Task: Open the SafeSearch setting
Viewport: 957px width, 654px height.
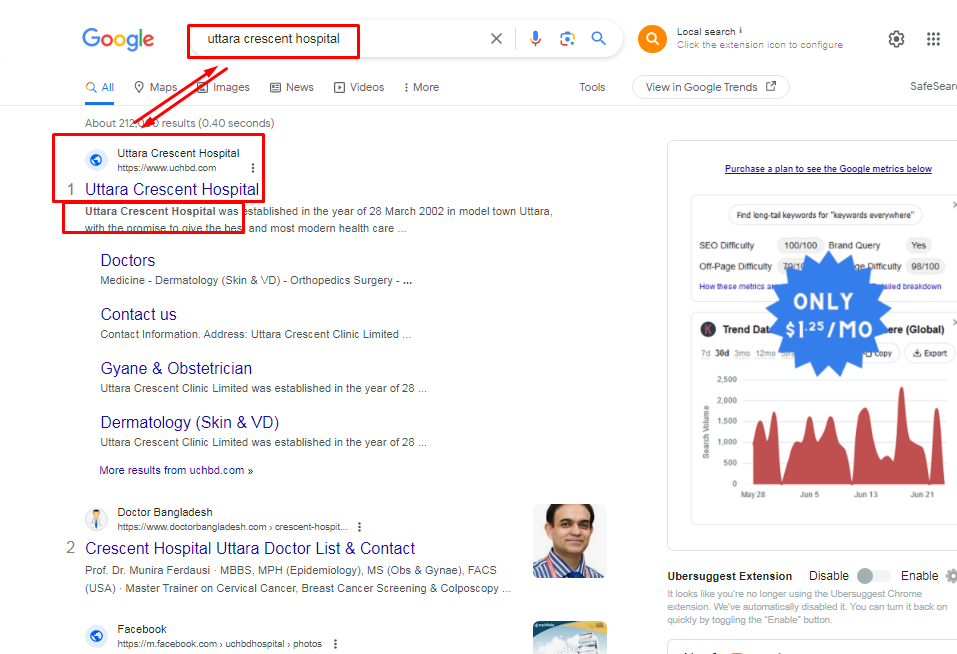Action: pyautogui.click(x=933, y=86)
